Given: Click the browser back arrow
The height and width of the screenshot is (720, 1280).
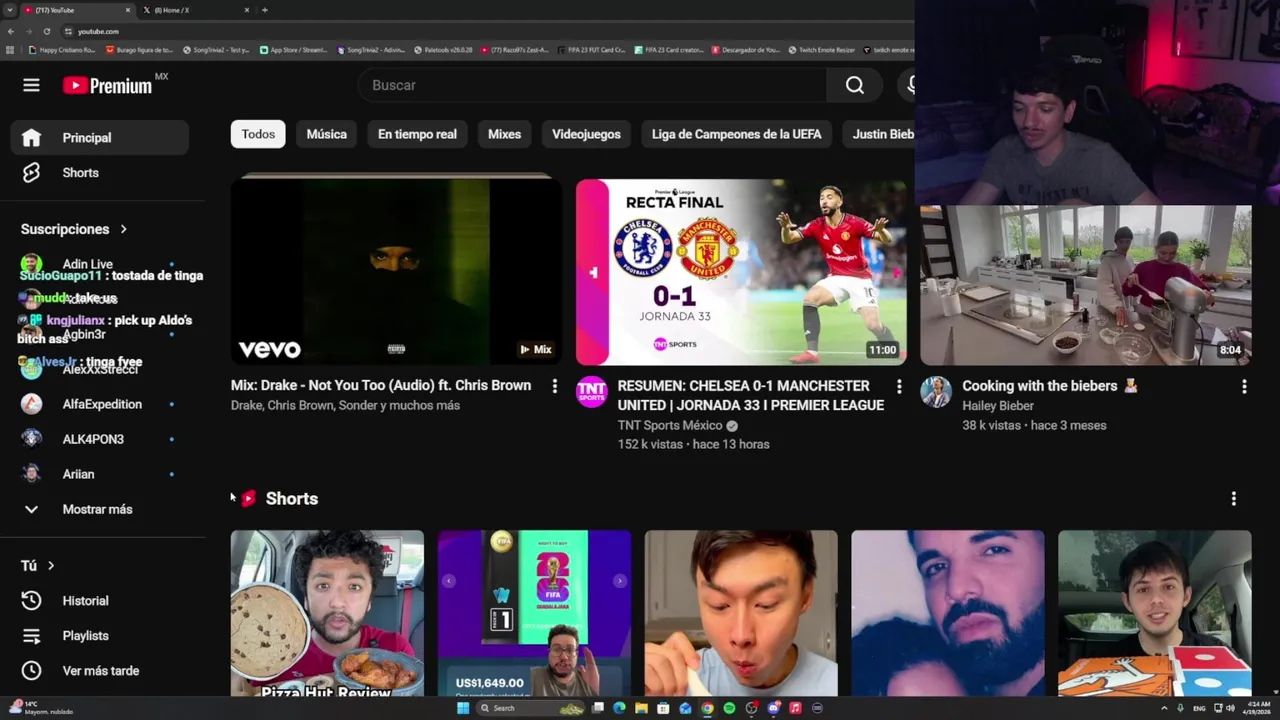Looking at the screenshot, I should point(11,31).
